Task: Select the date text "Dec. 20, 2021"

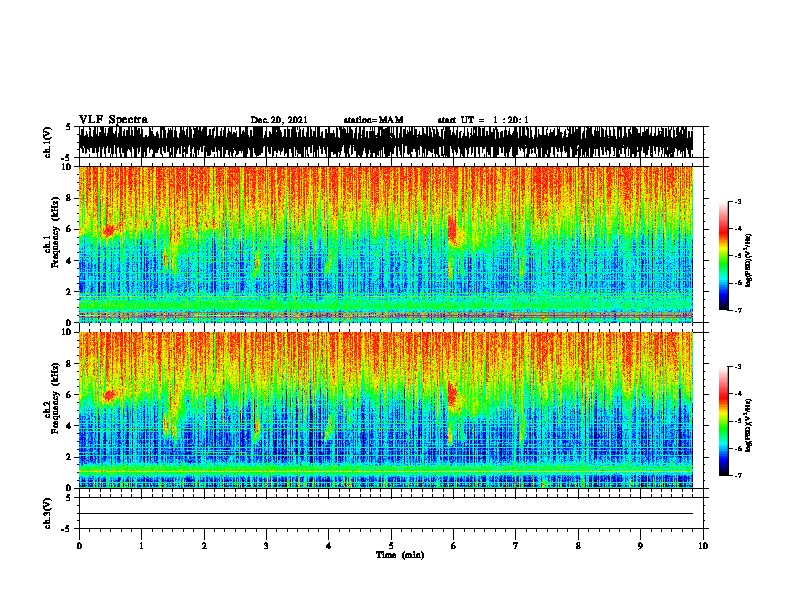Action: click(x=279, y=120)
